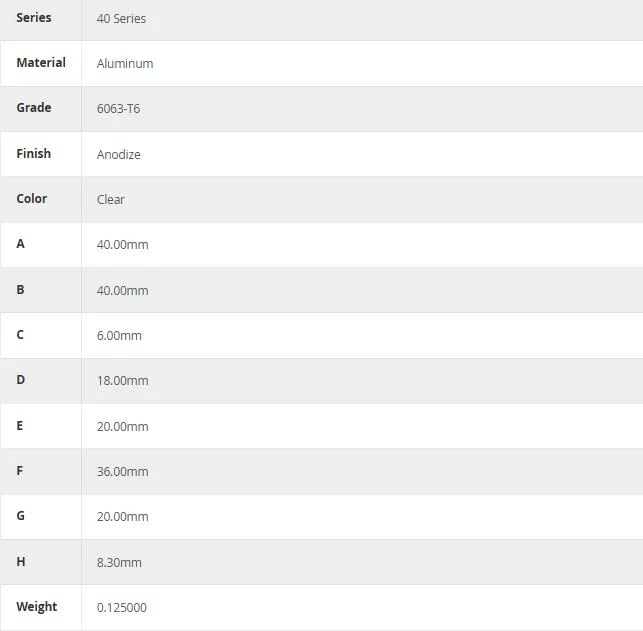Image resolution: width=643 pixels, height=631 pixels.
Task: Select the Grade label
Action: click(x=34, y=108)
